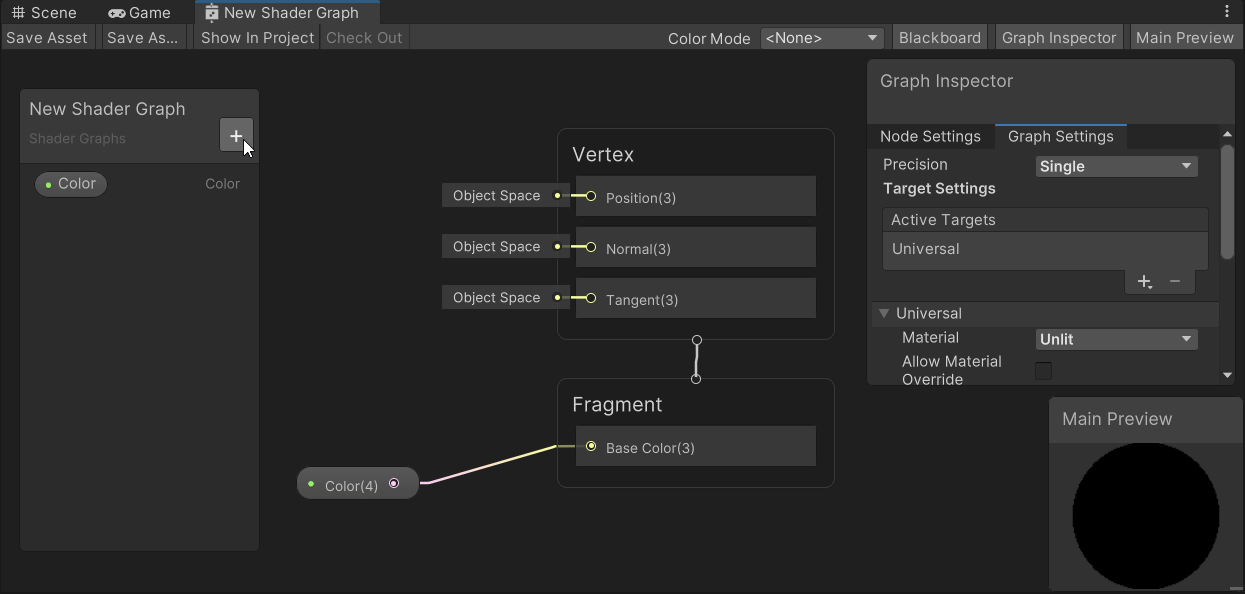
Task: Click the New Shader Graph Blackboard title
Action: [107, 109]
